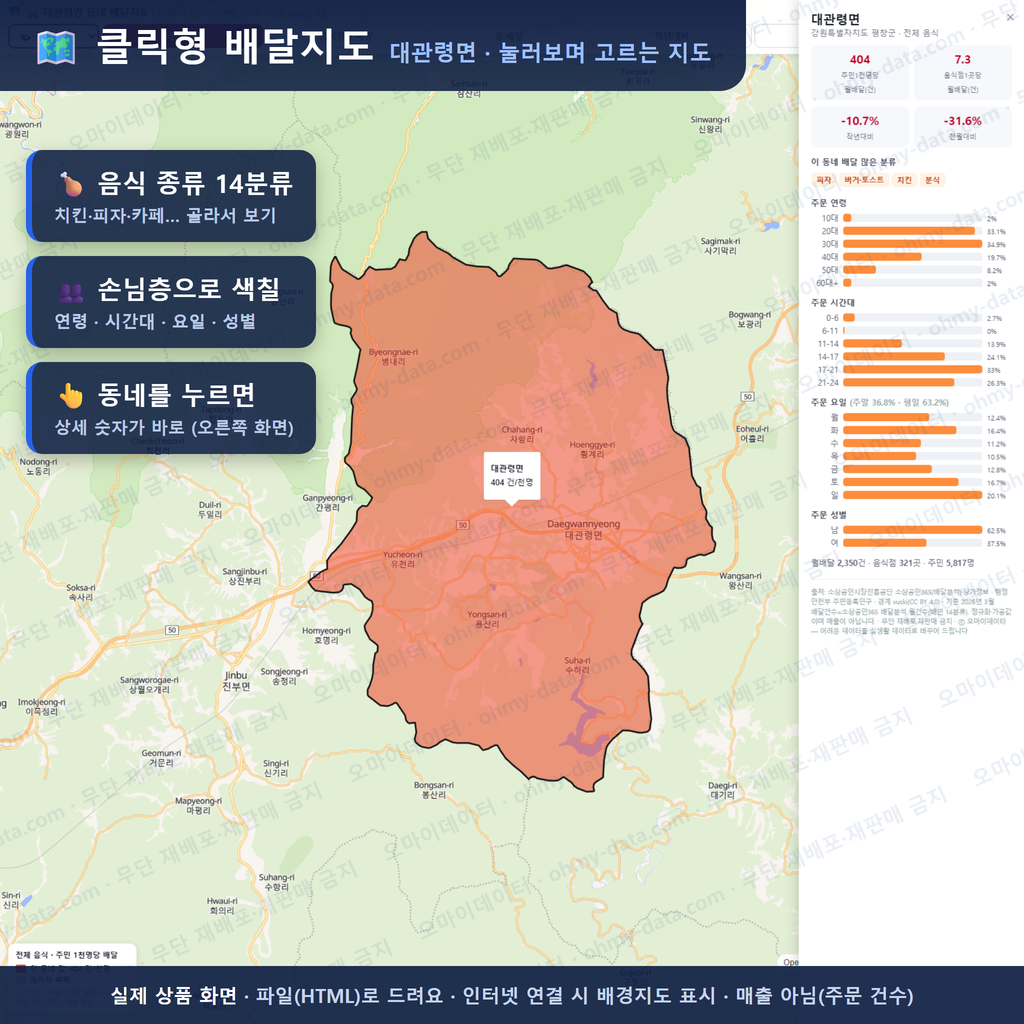Click the 동네를 누르면 card
The width and height of the screenshot is (1024, 1024).
[x=171, y=408]
